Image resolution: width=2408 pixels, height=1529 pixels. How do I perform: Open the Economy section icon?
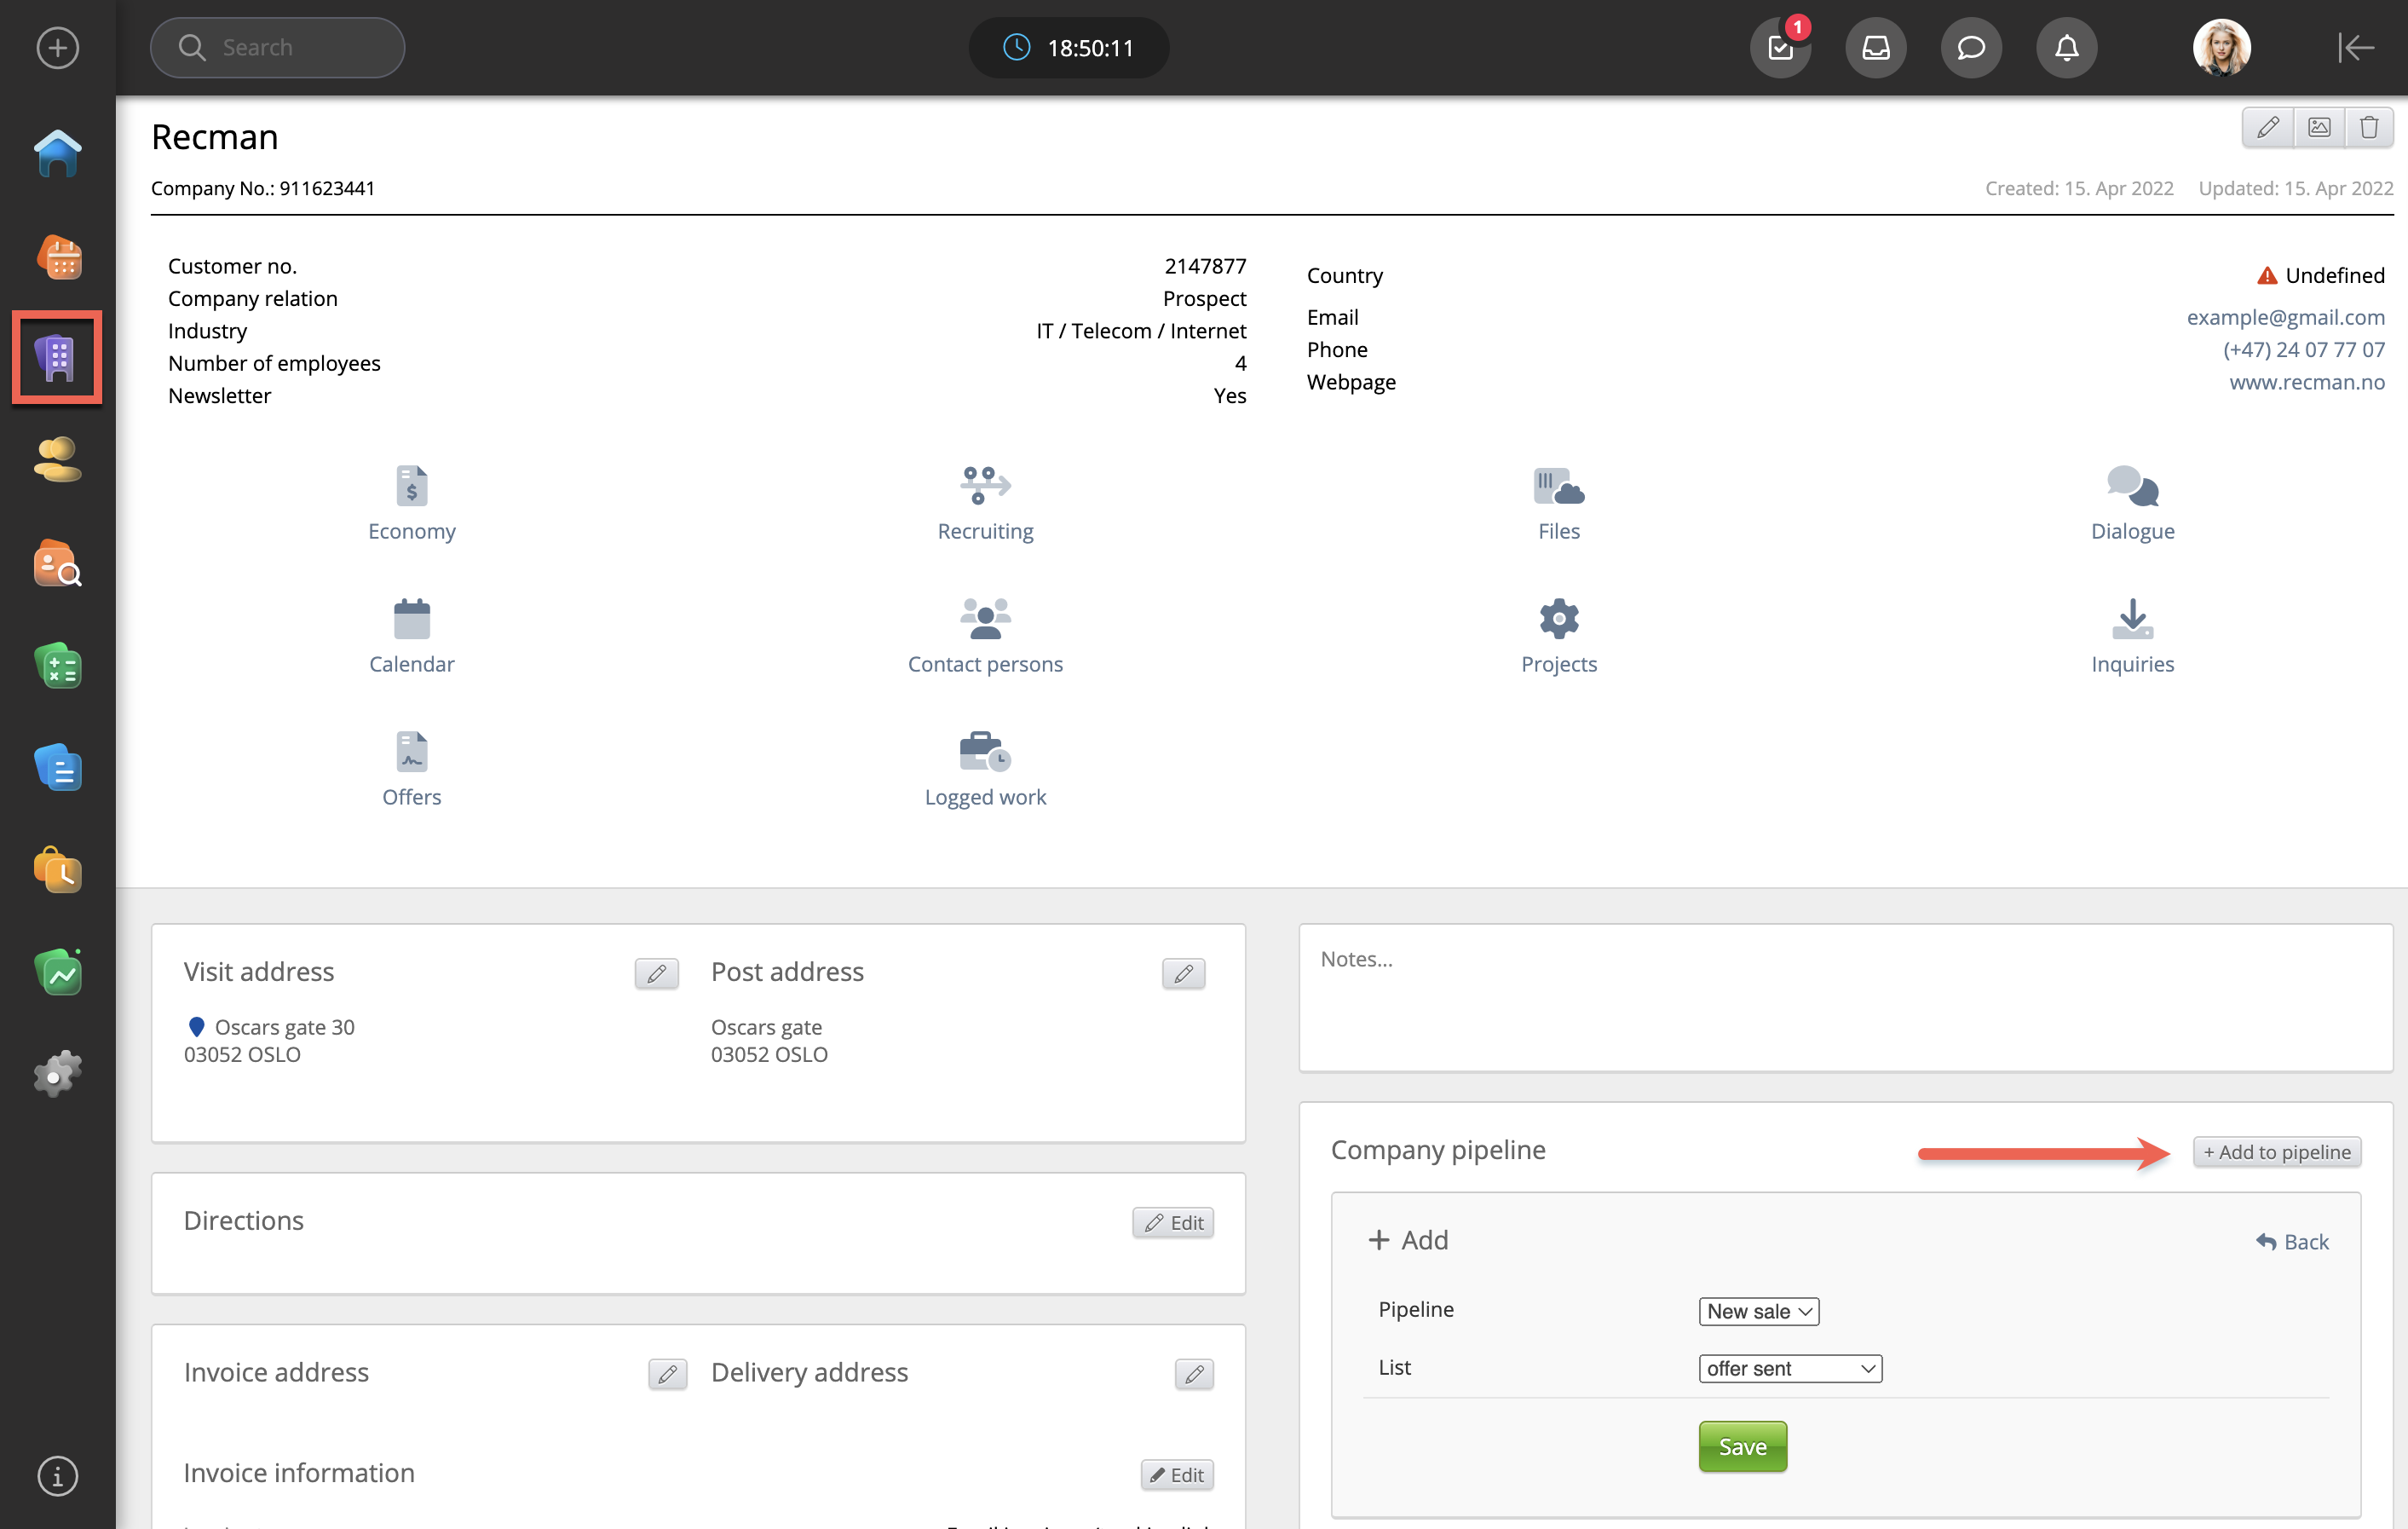pos(411,487)
